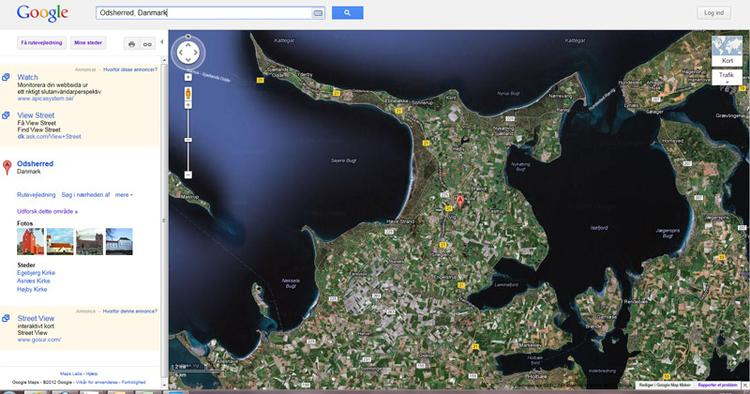Click the chain link share icon
Screen dimensions: 750x394
[147, 44]
